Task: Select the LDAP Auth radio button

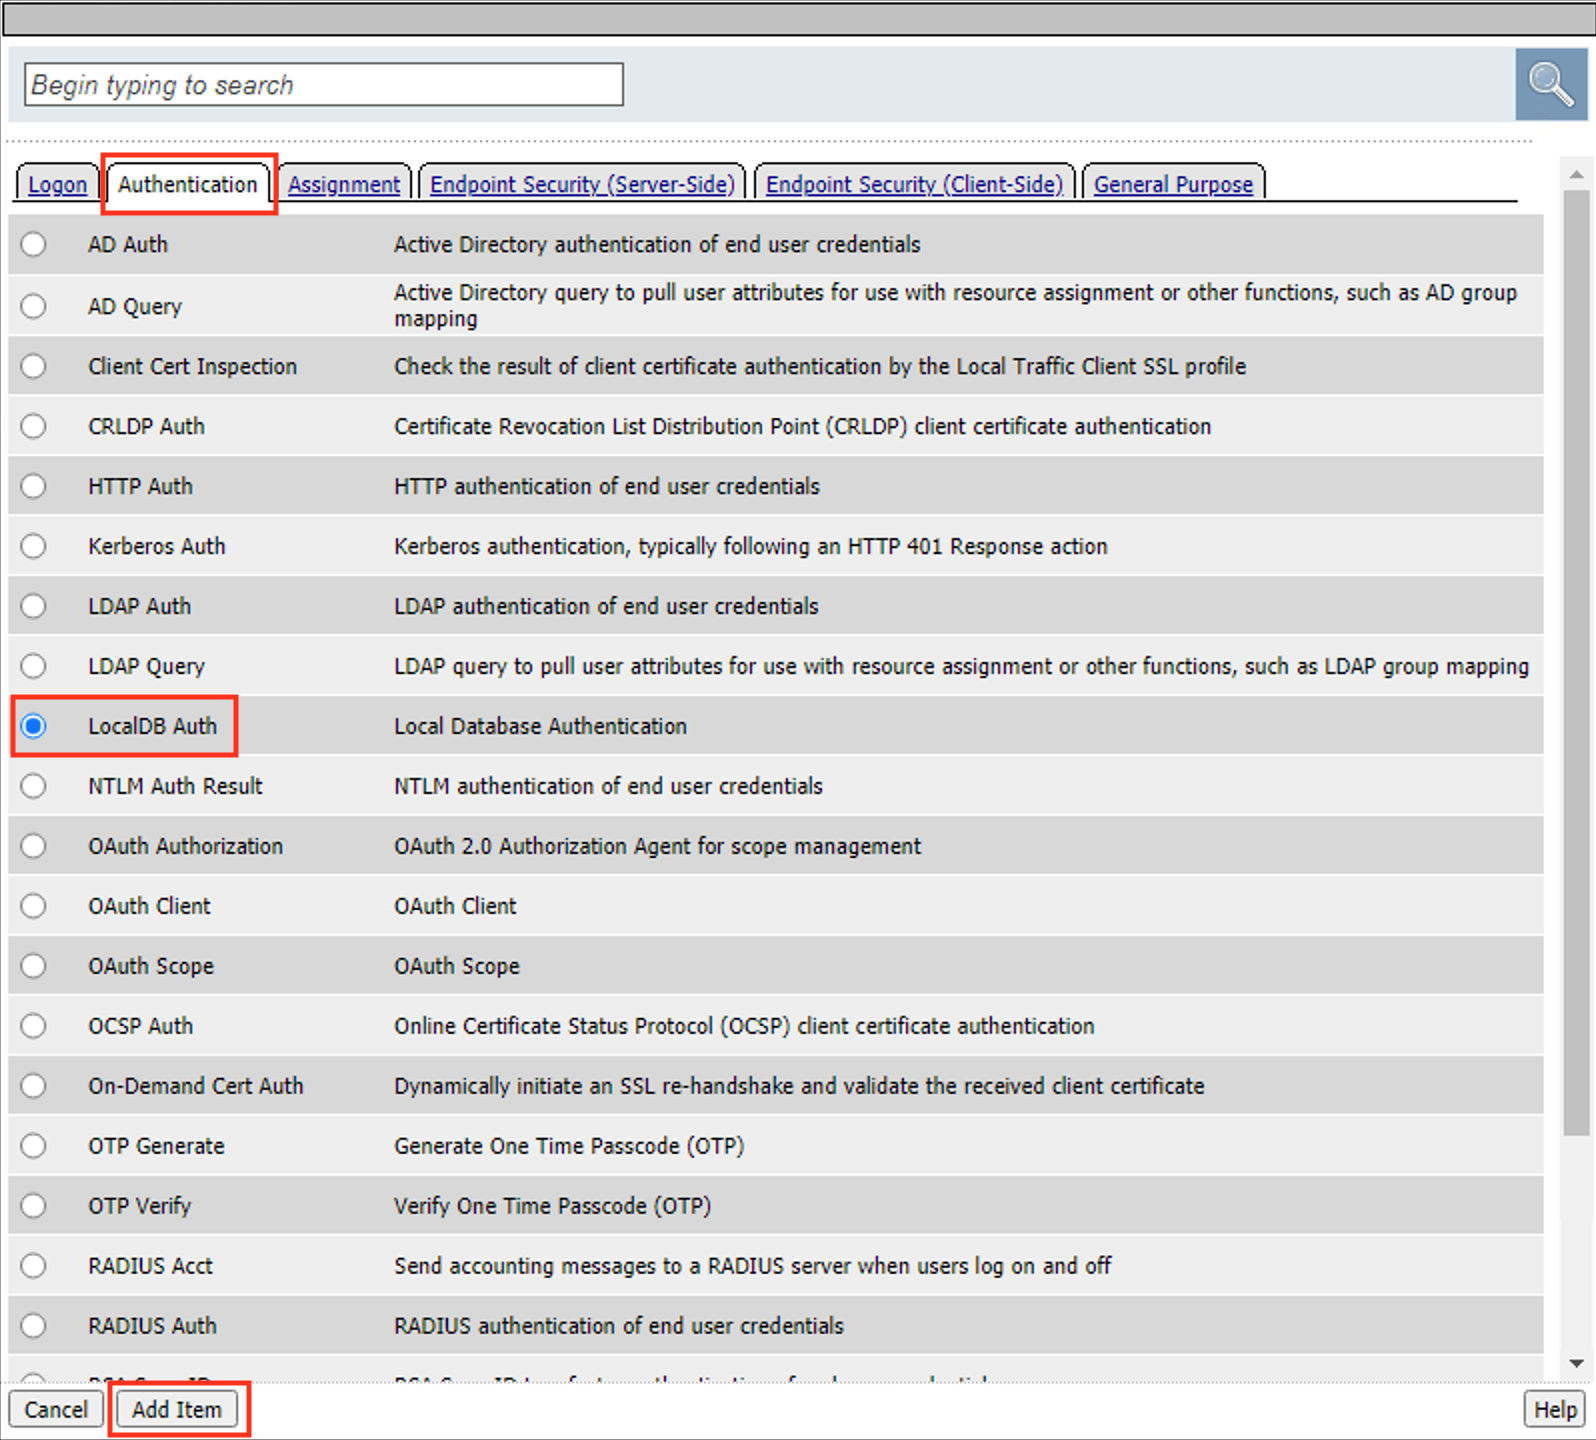Action: [x=34, y=606]
